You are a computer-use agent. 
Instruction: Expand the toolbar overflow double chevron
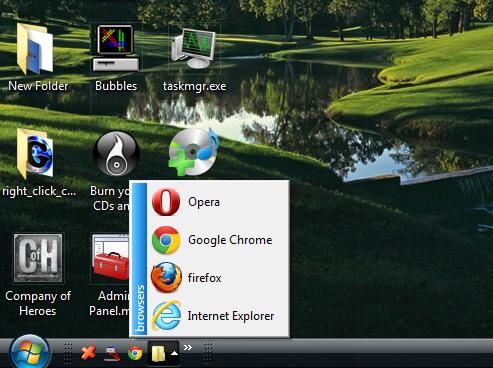(188, 347)
